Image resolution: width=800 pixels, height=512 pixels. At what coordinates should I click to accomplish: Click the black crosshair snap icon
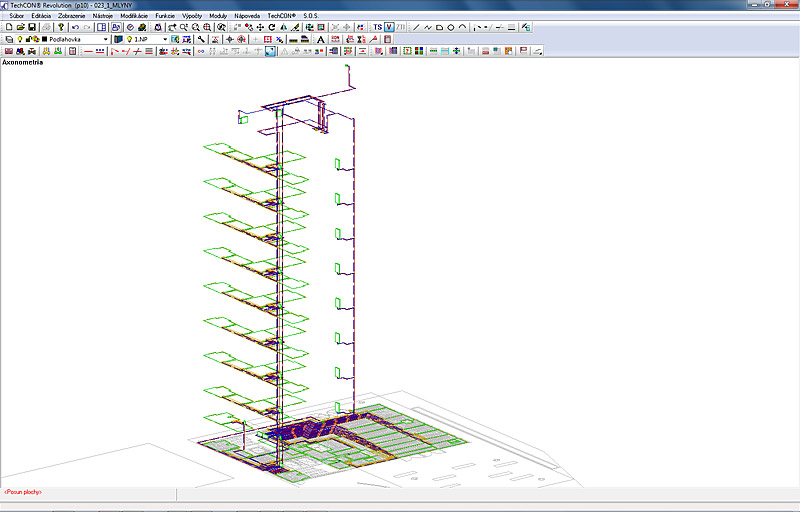230,39
